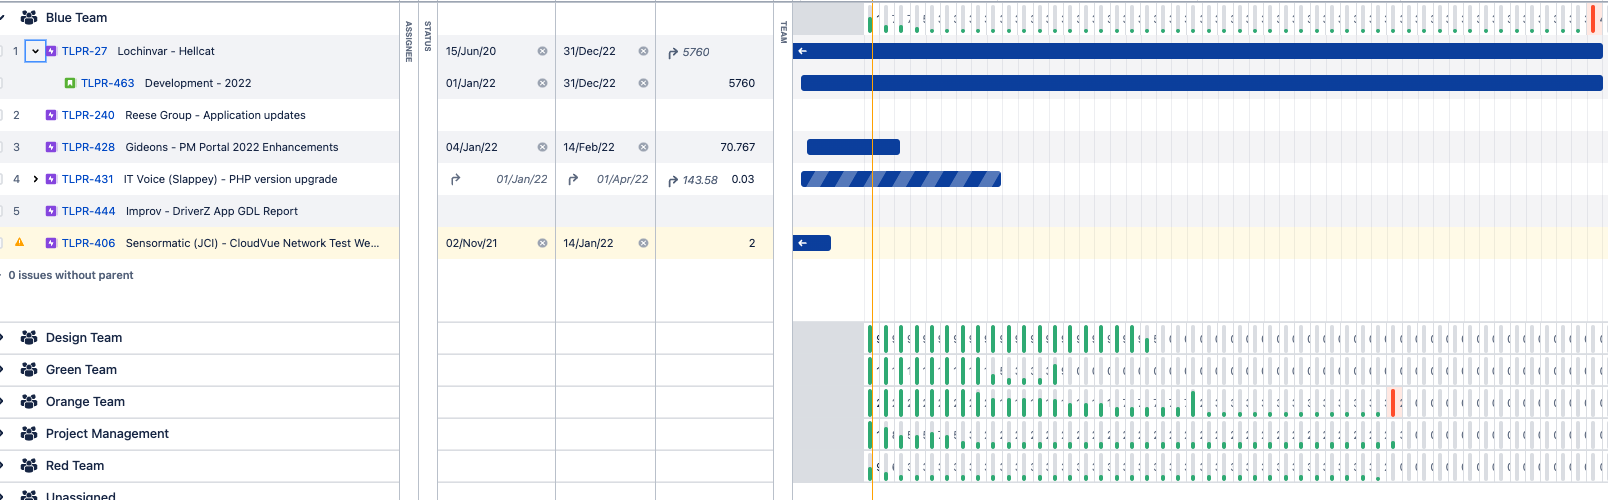Image resolution: width=1608 pixels, height=500 pixels.
Task: Click the epic icon beside TLPR-240
Action: click(51, 115)
